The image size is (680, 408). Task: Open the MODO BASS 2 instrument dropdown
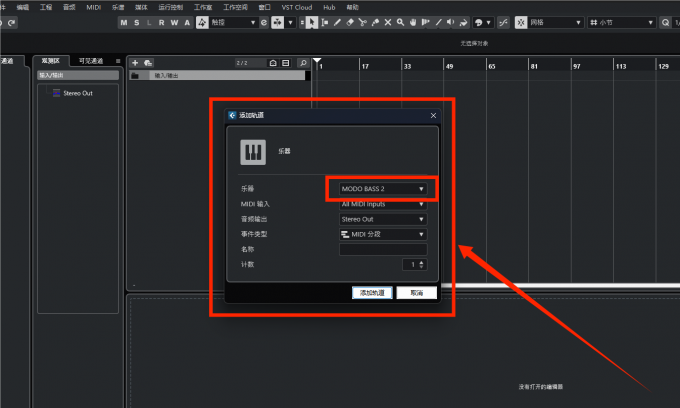tap(383, 189)
